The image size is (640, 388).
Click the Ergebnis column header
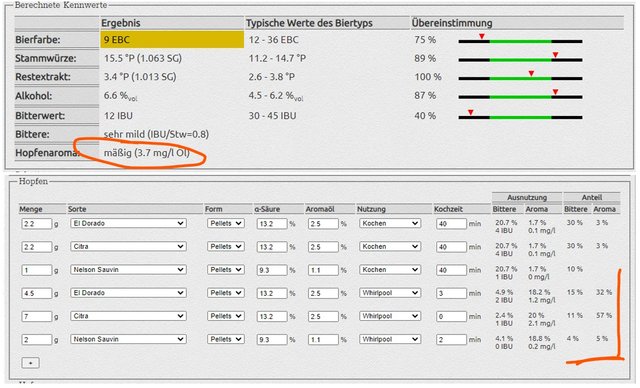coord(121,23)
